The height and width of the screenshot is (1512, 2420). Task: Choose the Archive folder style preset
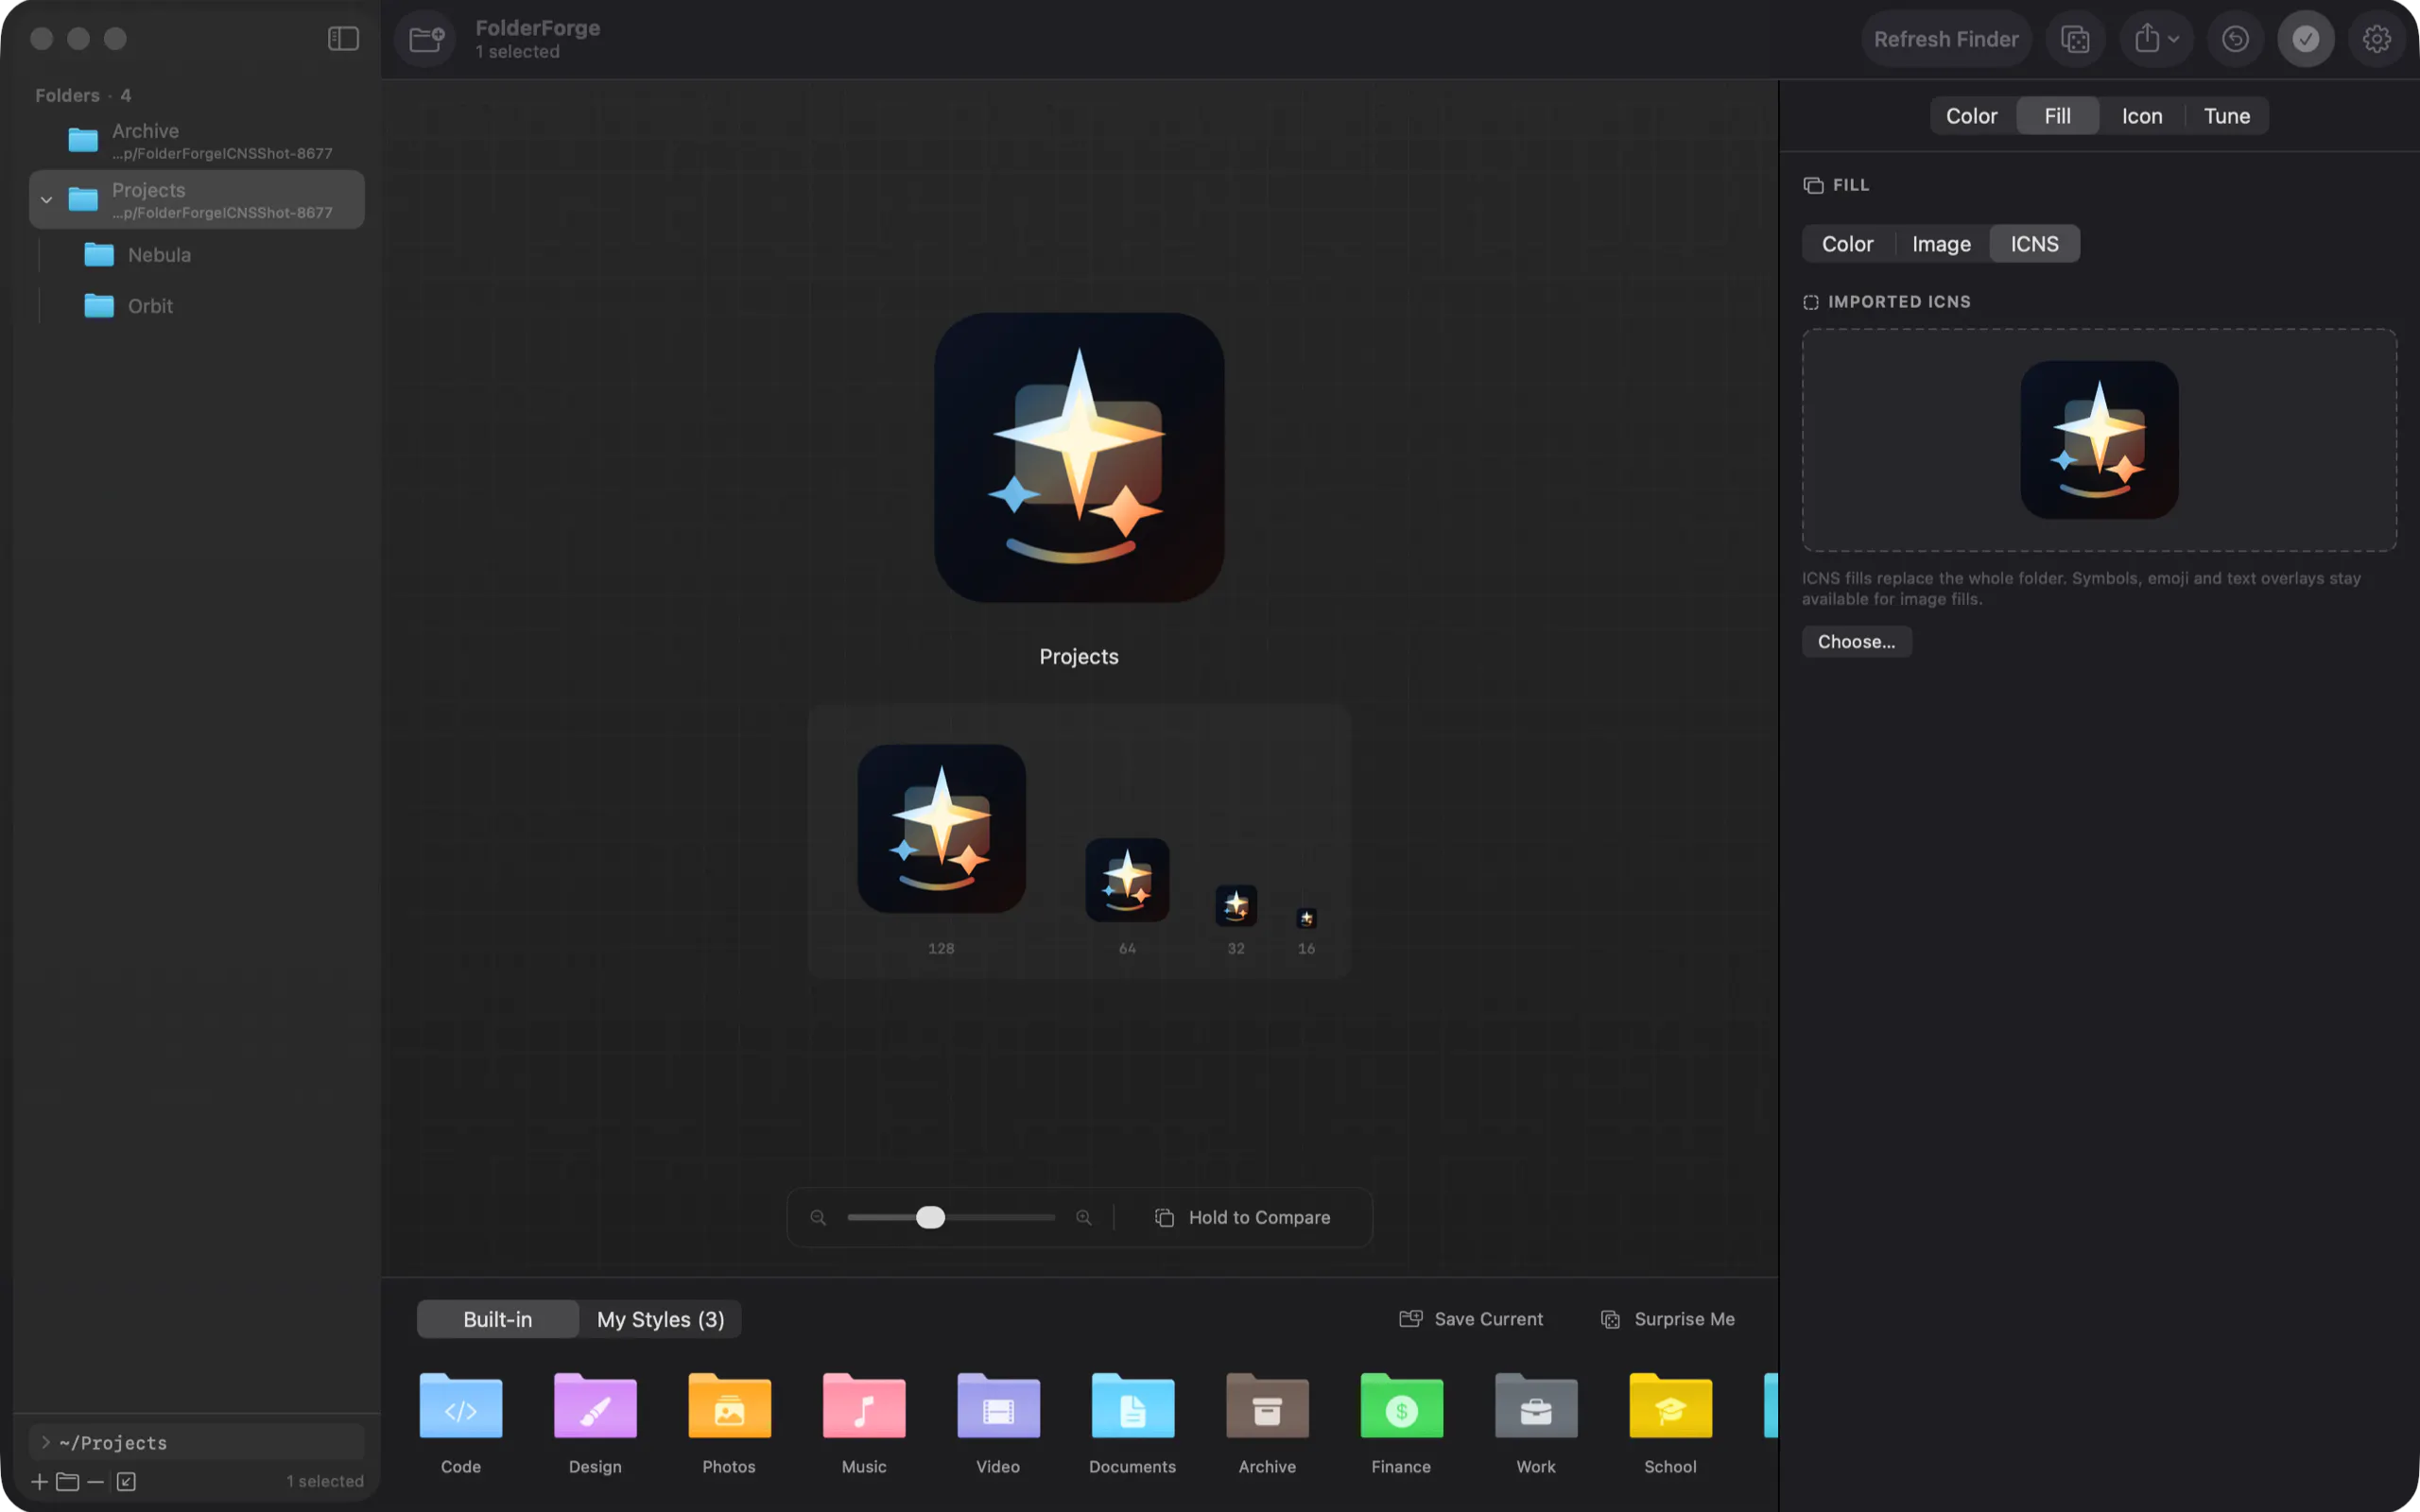coord(1267,1423)
